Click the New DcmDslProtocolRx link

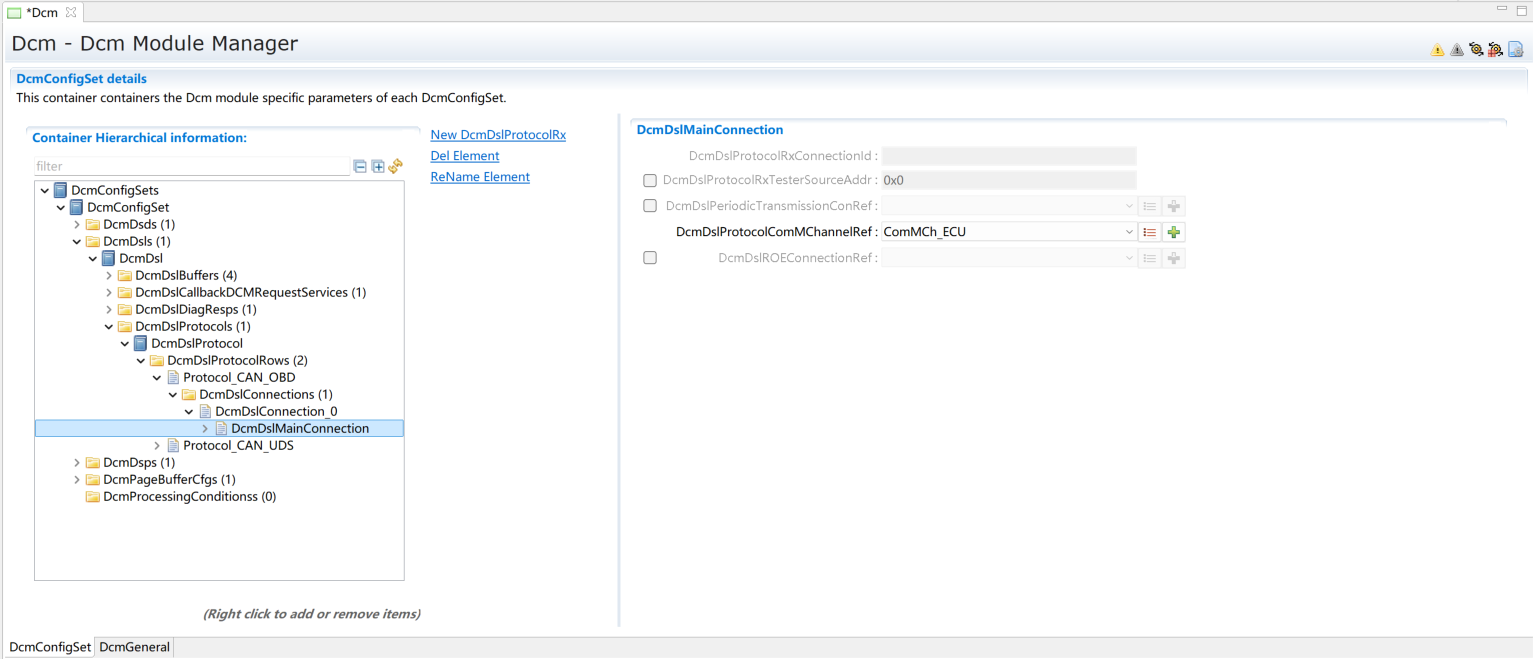[498, 135]
